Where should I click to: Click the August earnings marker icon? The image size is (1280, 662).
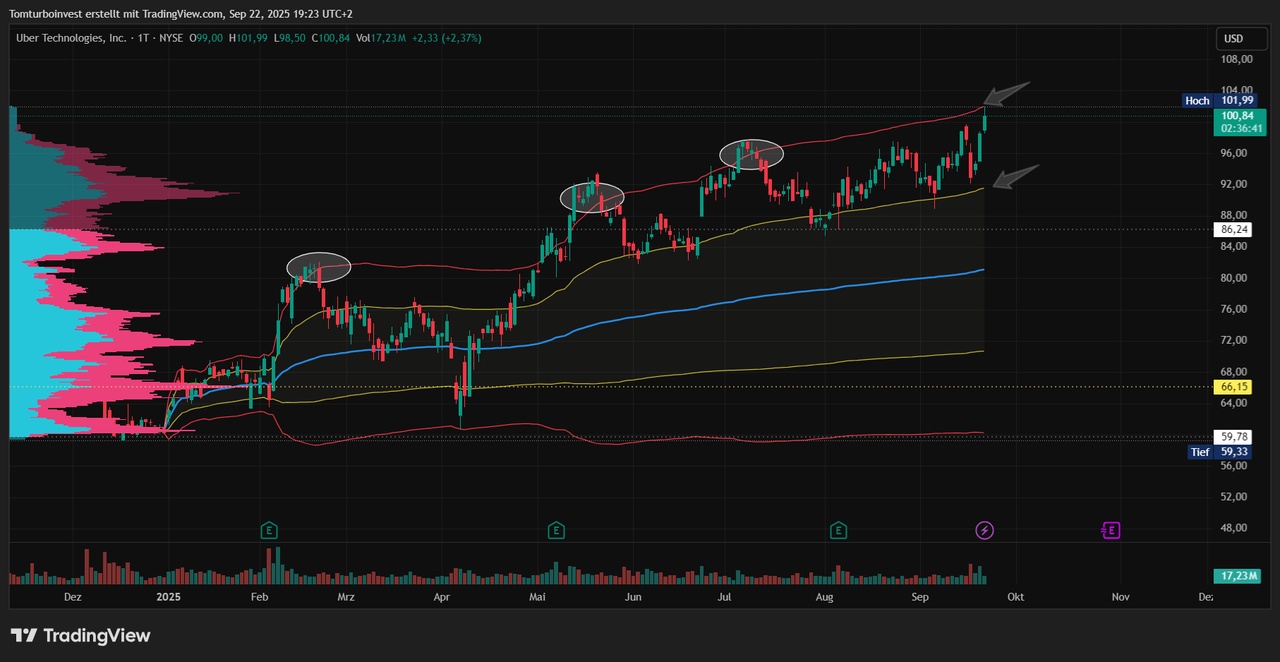(838, 530)
